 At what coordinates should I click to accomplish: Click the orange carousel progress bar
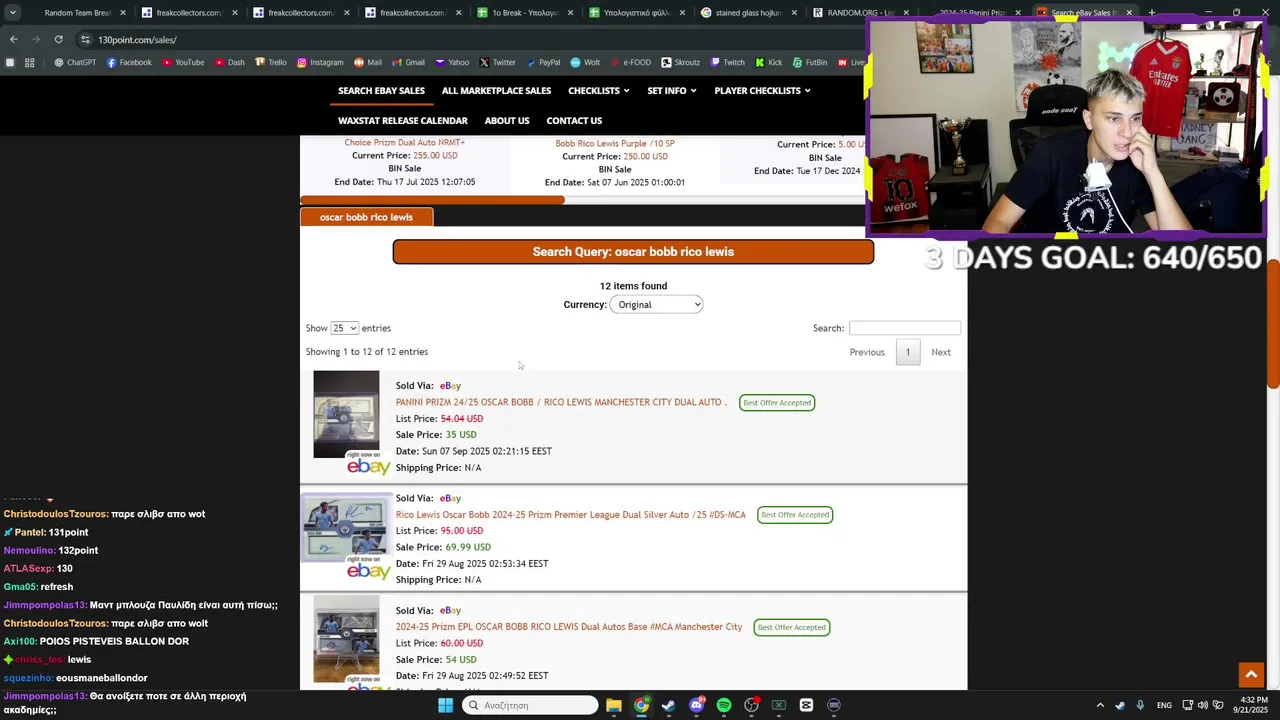(x=432, y=199)
